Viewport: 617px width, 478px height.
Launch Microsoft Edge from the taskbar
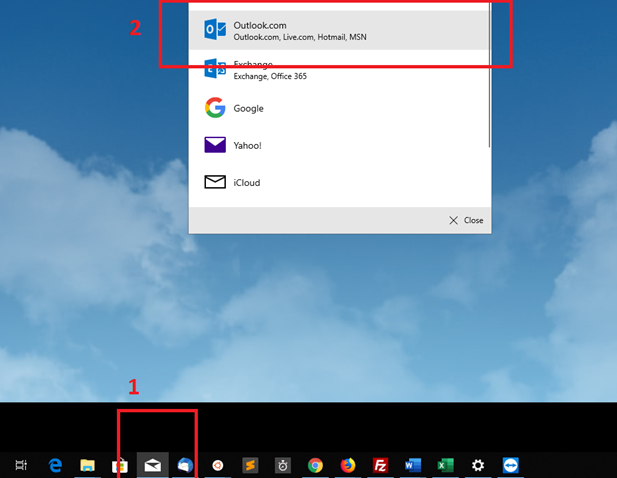55,465
